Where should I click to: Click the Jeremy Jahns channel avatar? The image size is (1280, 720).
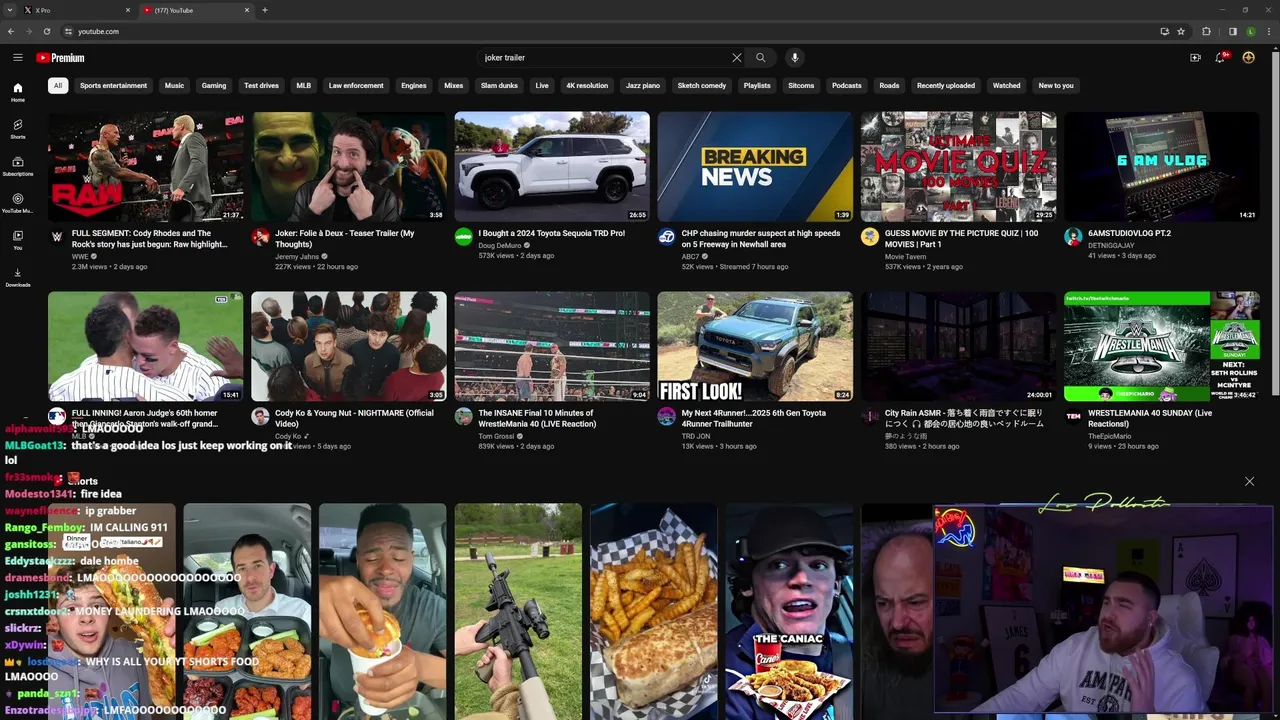click(x=260, y=237)
